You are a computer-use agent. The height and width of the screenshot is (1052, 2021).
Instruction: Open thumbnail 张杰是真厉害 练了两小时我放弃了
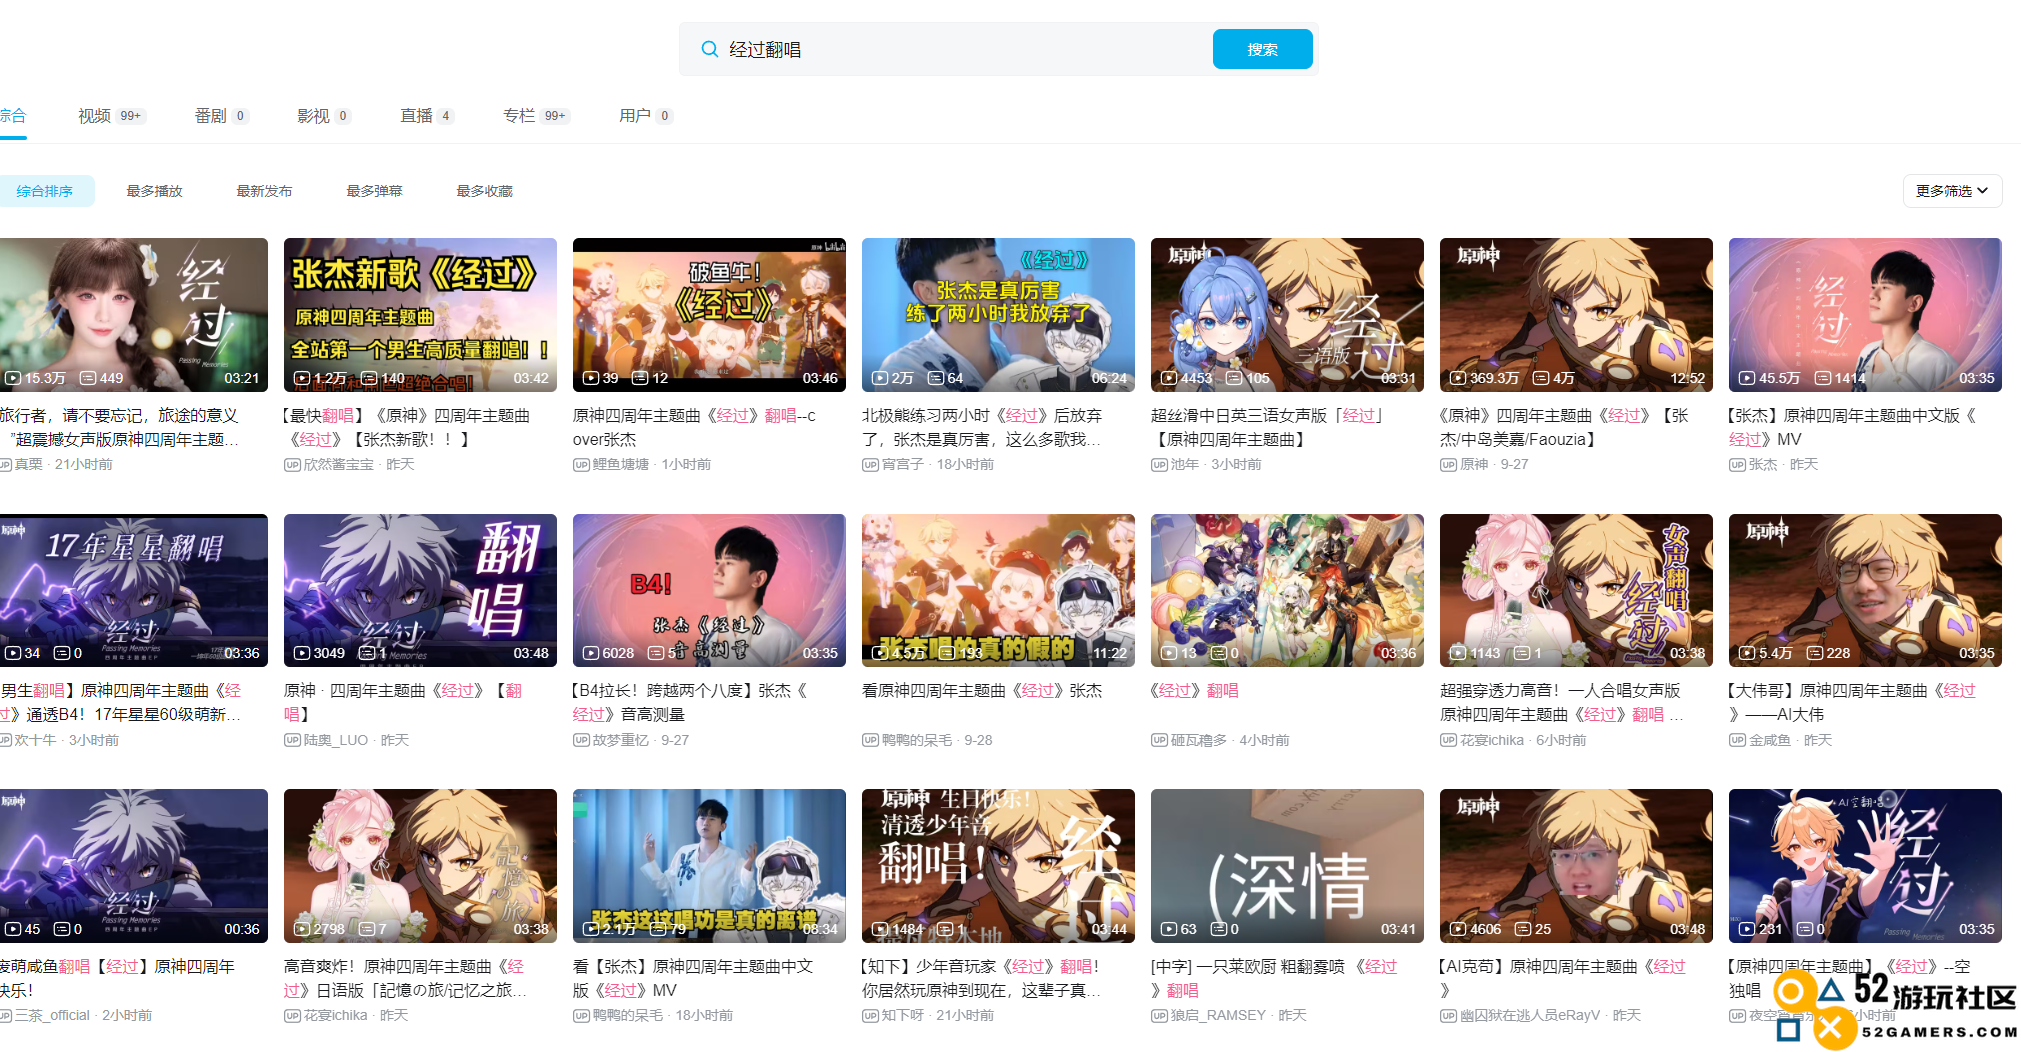coord(998,314)
